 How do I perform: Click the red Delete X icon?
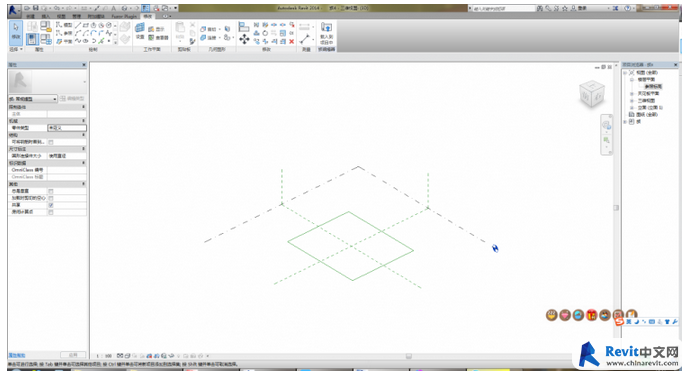(x=291, y=42)
